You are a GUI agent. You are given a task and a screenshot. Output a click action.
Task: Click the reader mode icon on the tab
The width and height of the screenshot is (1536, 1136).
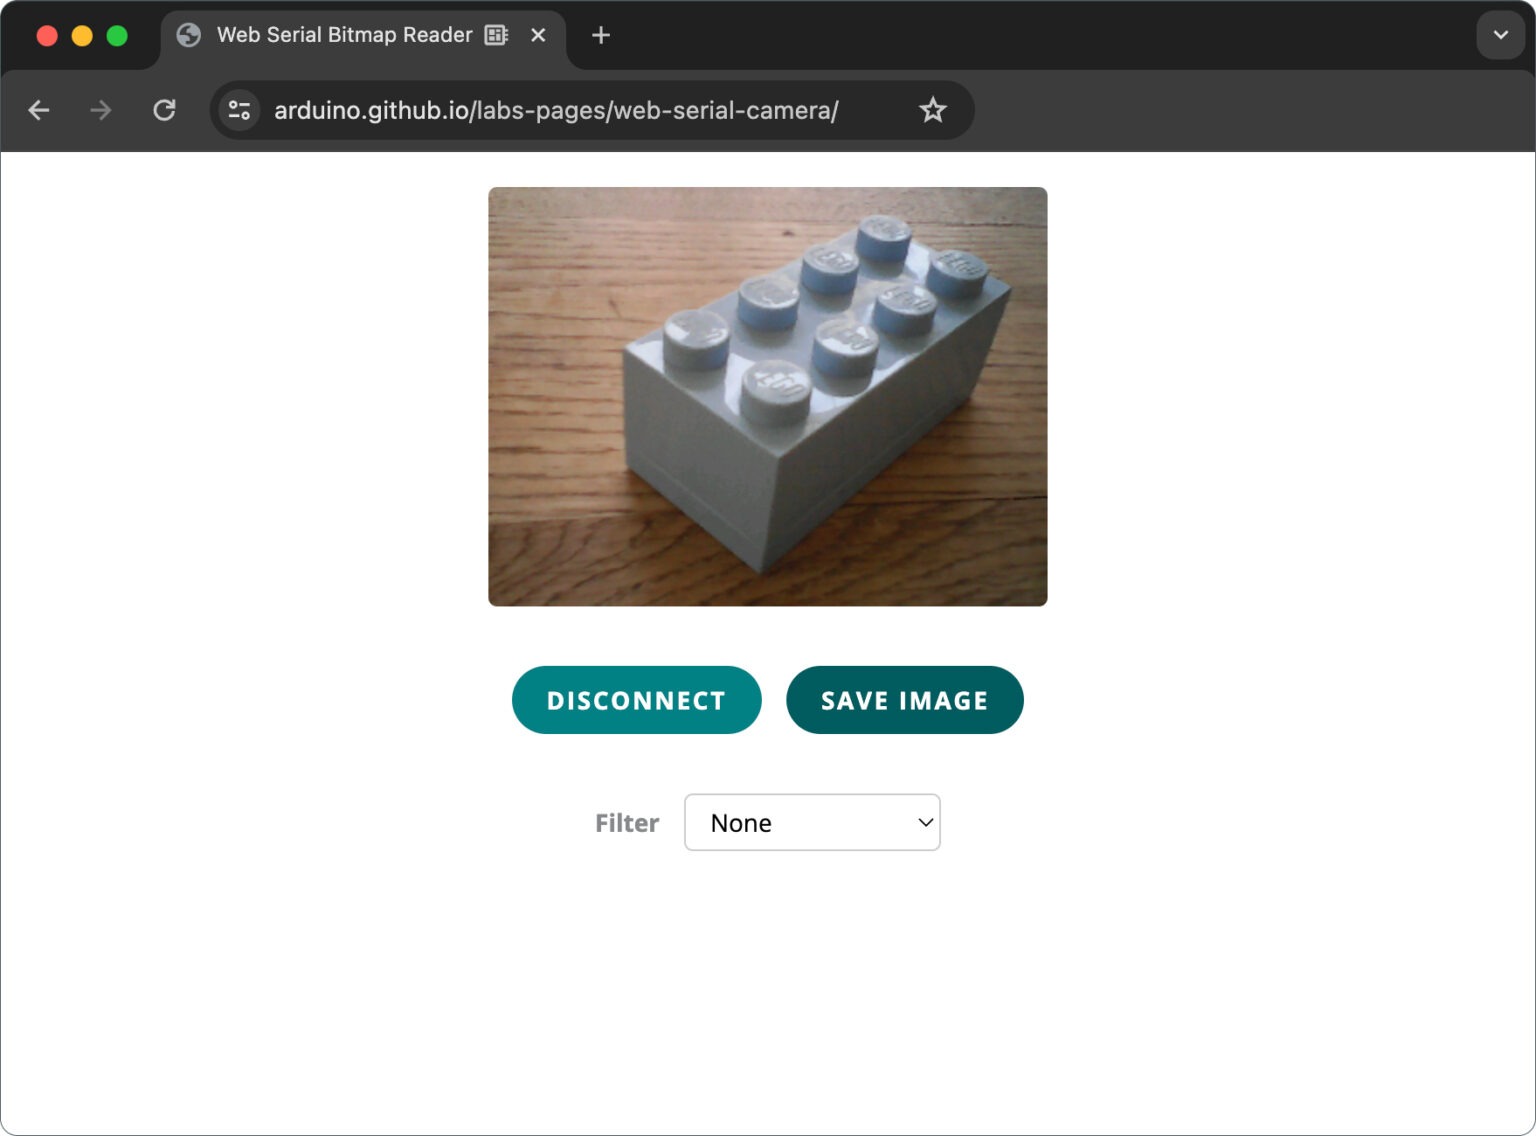click(495, 35)
